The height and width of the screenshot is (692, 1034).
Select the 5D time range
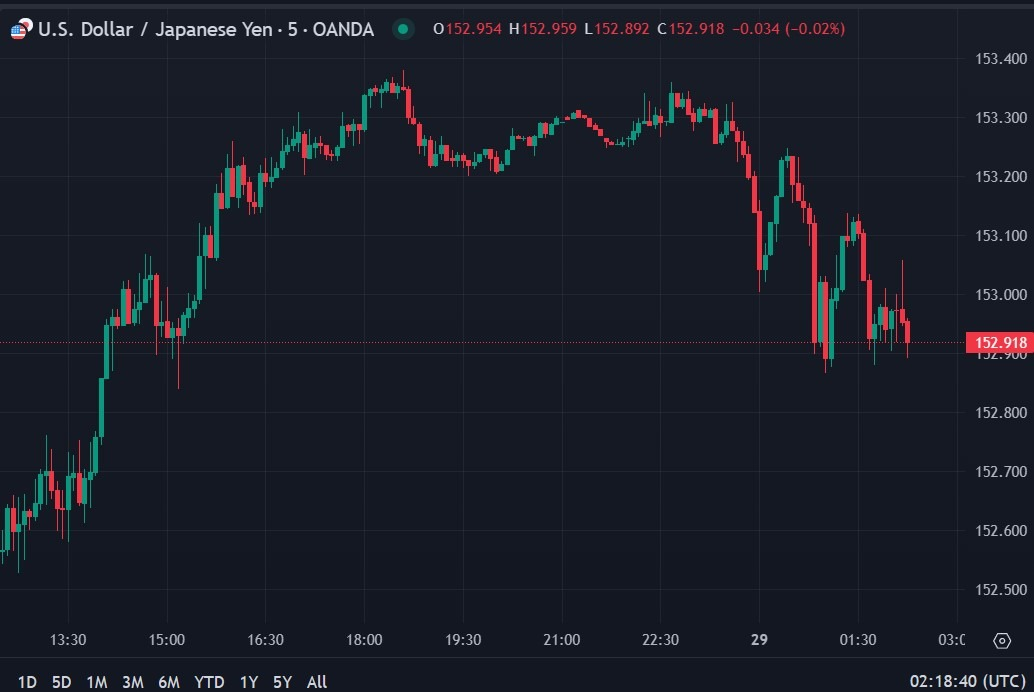(61, 681)
